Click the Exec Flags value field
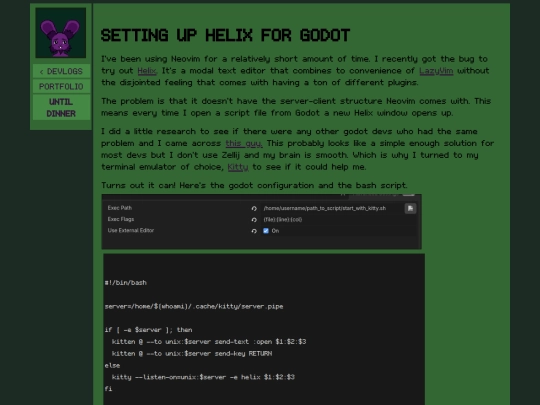This screenshot has width=540, height=405. tap(339, 220)
